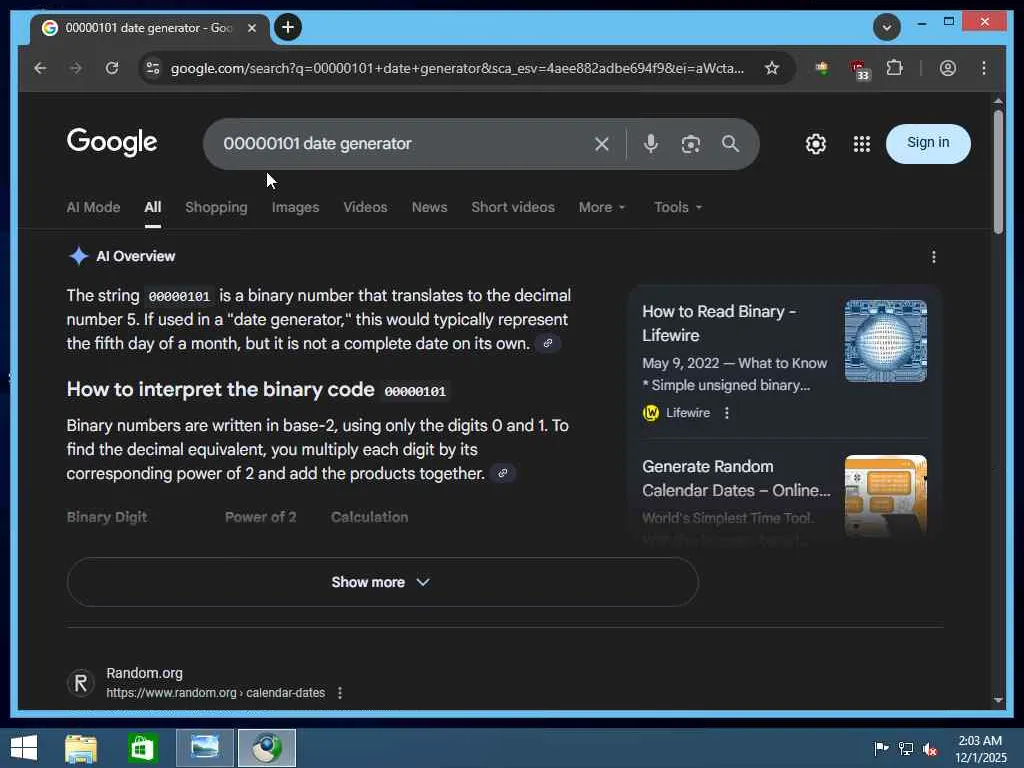
Task: Open the taskbar picture viewer app
Action: click(204, 748)
